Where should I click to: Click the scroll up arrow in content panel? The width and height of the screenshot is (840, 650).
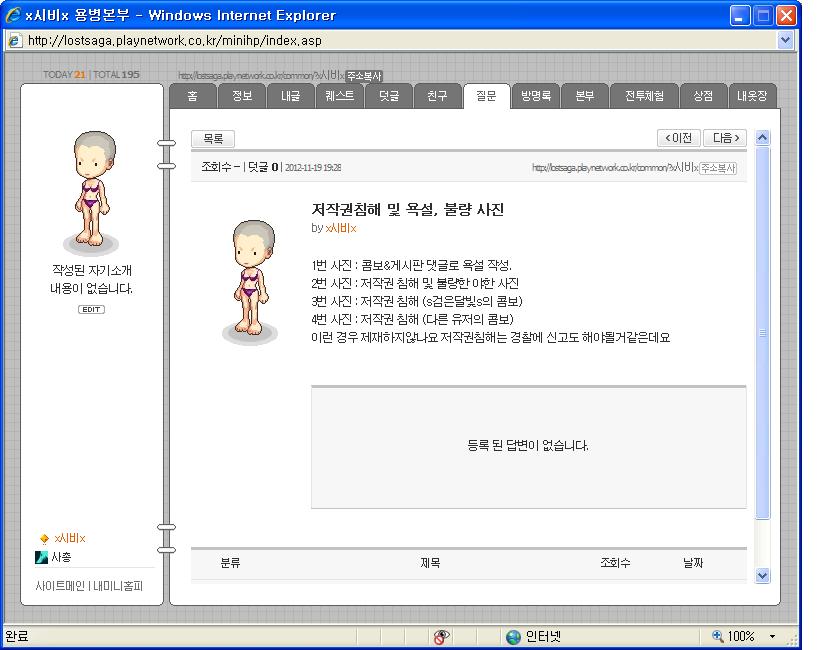[762, 138]
